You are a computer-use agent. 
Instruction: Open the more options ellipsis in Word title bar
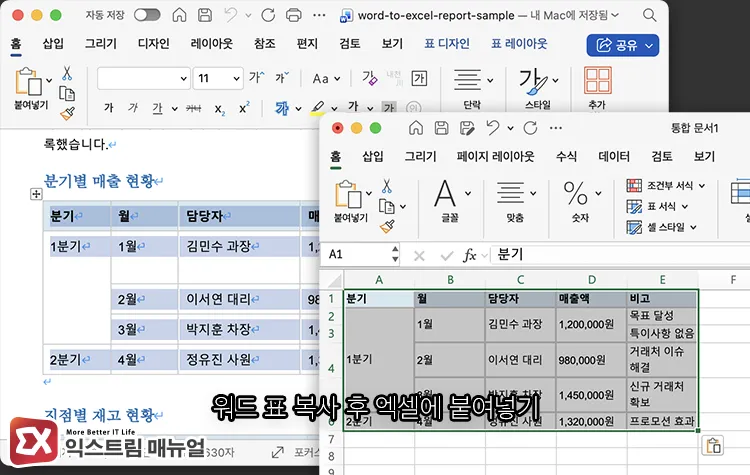[x=319, y=15]
